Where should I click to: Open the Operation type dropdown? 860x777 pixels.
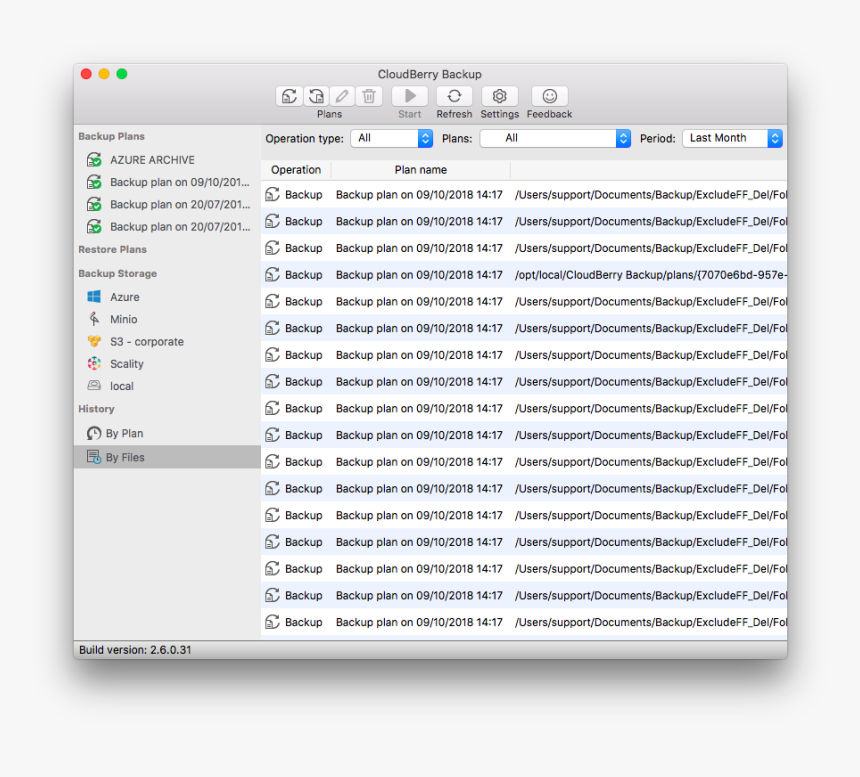(392, 138)
